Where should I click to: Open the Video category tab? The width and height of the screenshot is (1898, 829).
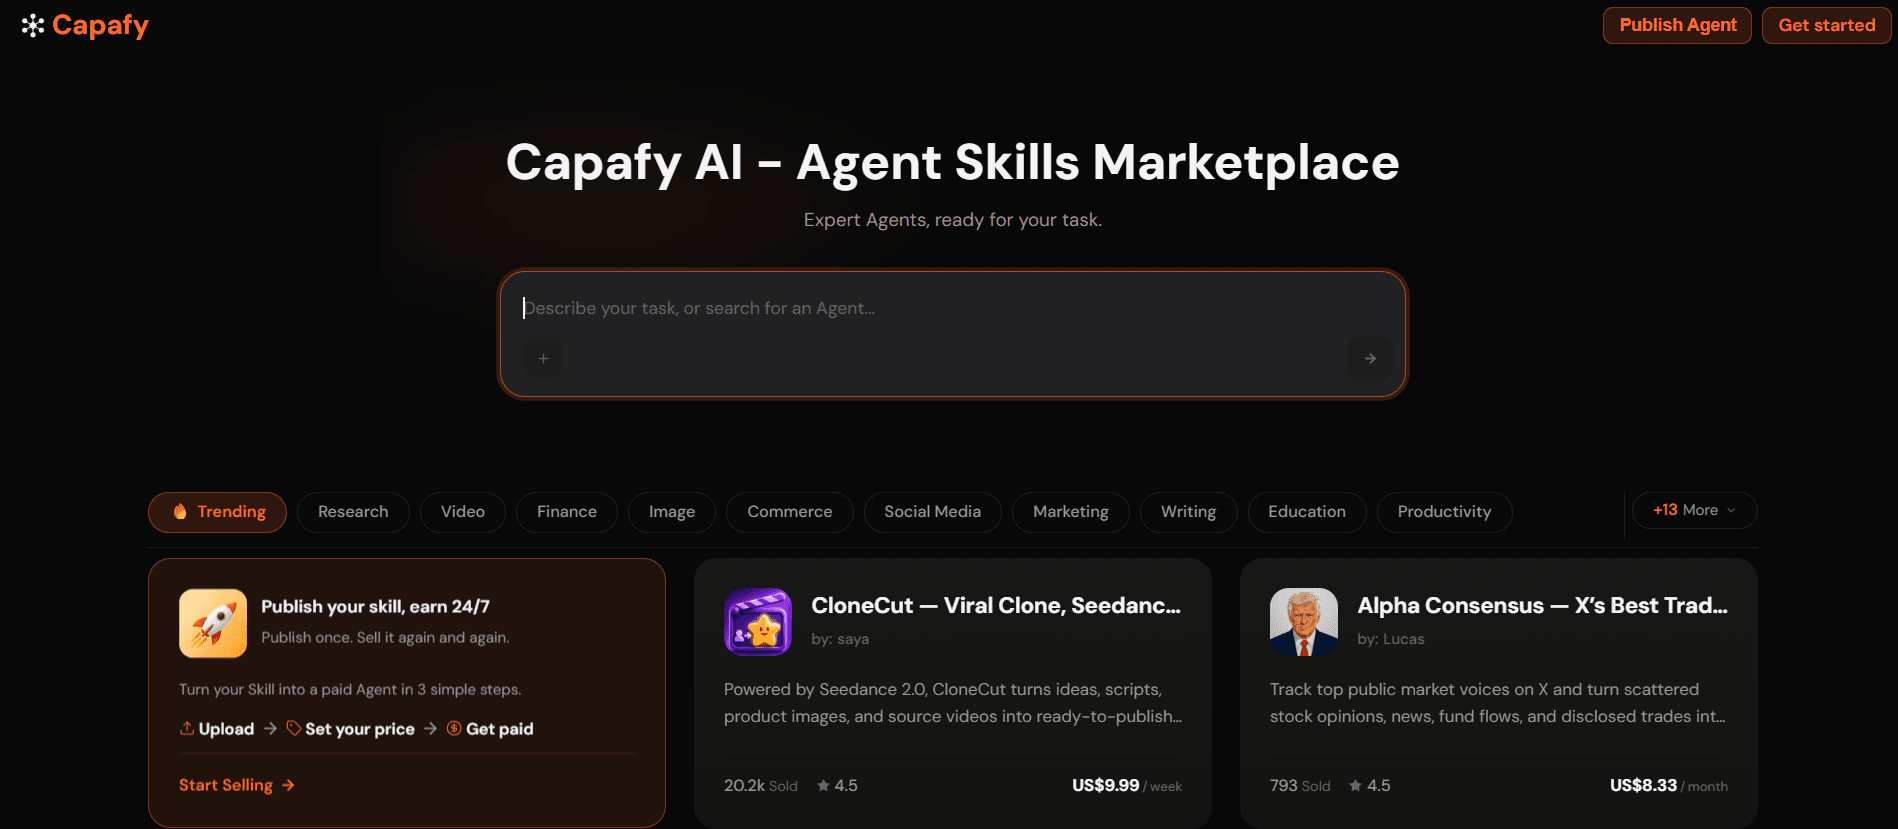coord(463,512)
